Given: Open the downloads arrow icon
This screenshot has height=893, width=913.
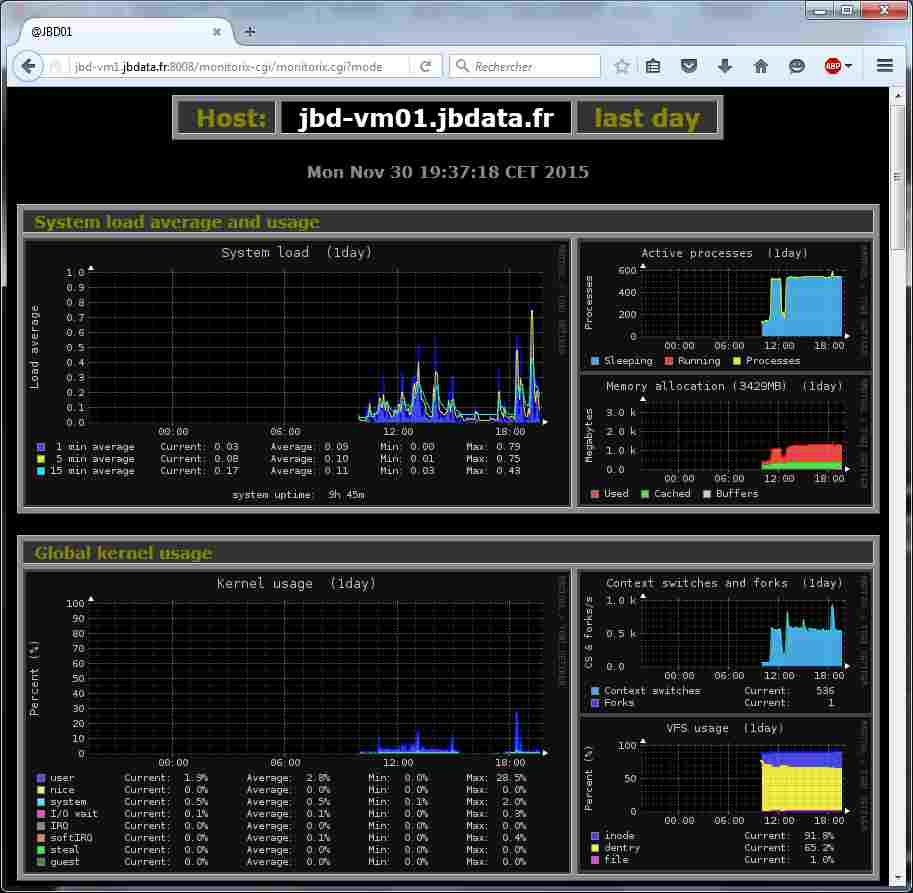Looking at the screenshot, I should click(725, 67).
